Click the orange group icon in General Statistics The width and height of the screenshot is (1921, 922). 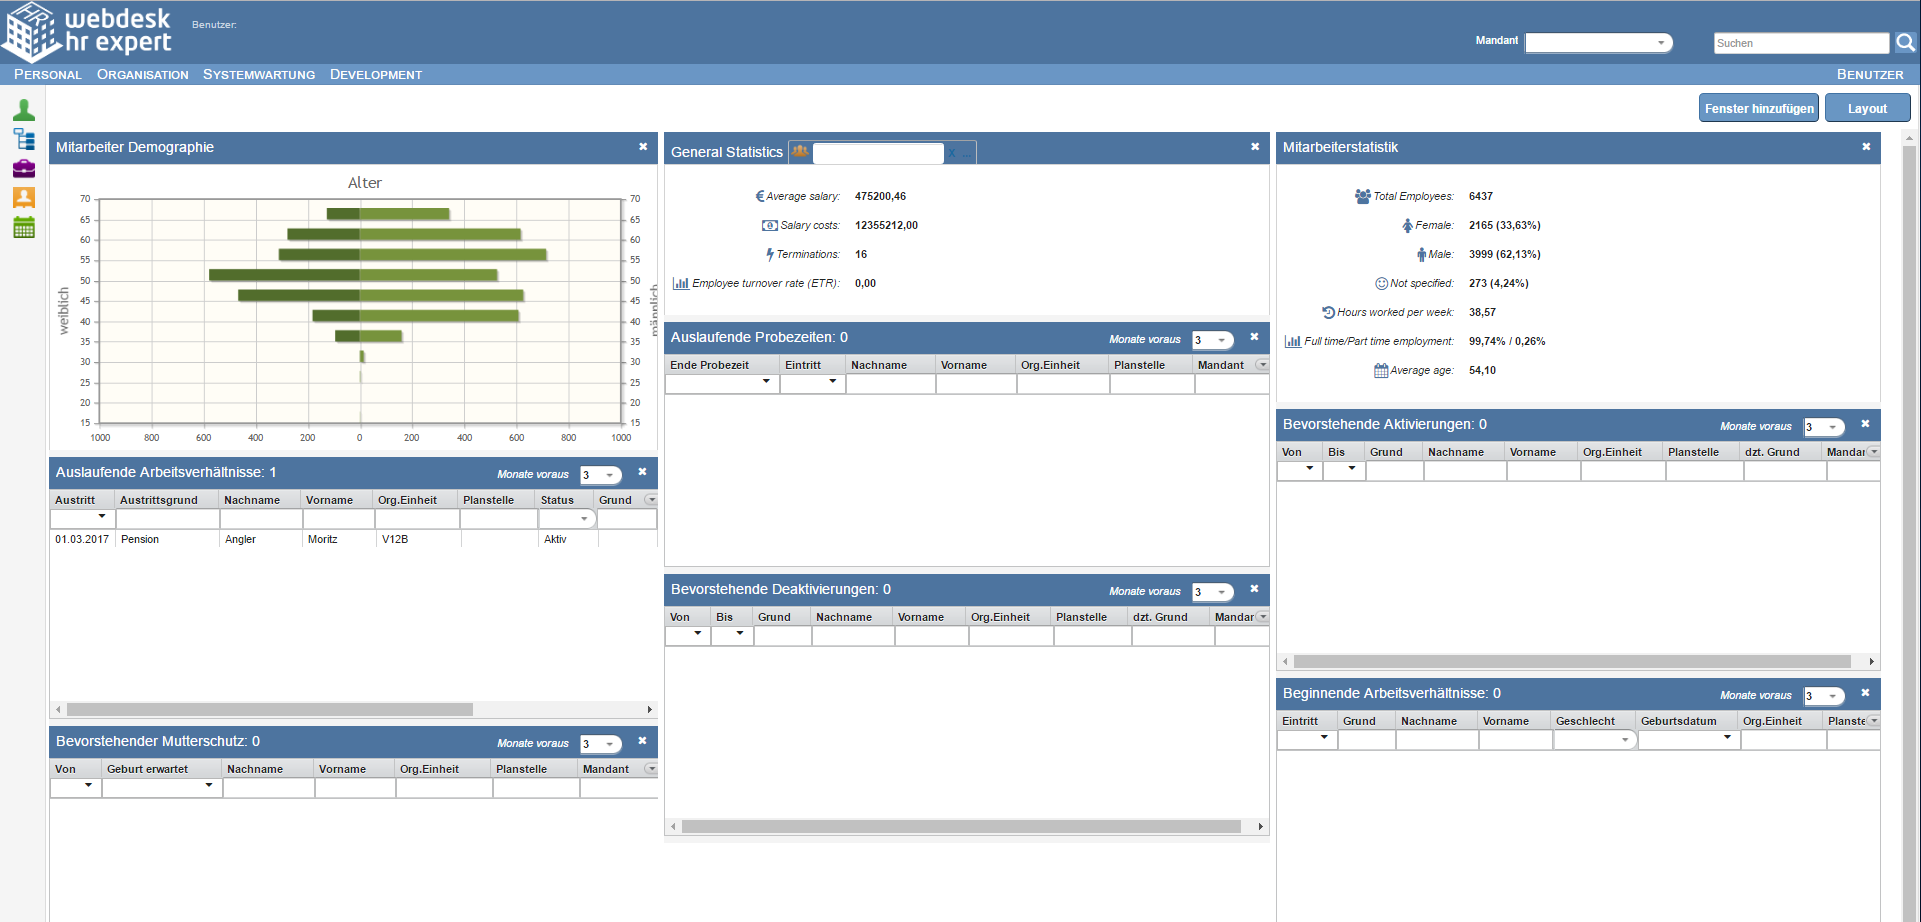click(800, 152)
